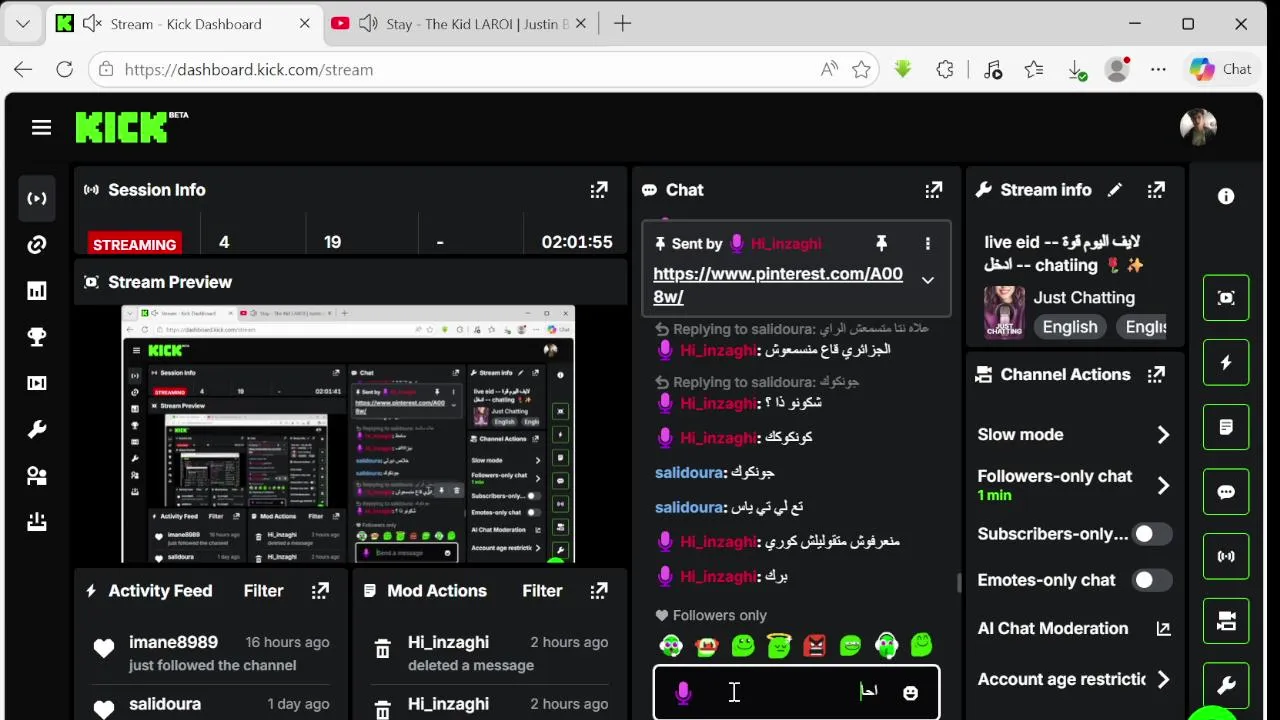Pop out the Chat panel
Image resolution: width=1280 pixels, height=720 pixels.
tap(933, 189)
